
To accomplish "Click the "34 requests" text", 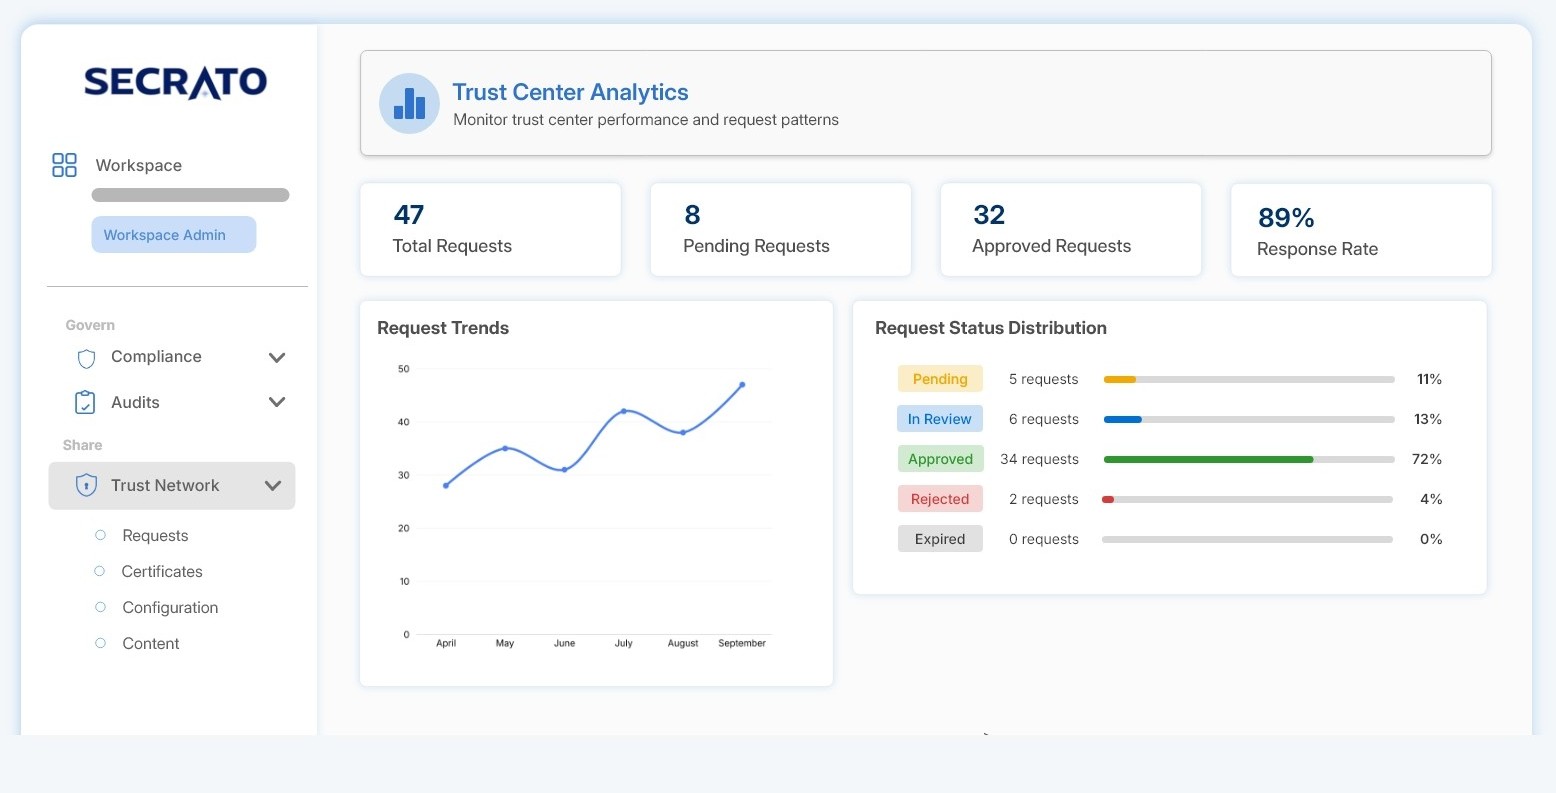I will [1039, 459].
